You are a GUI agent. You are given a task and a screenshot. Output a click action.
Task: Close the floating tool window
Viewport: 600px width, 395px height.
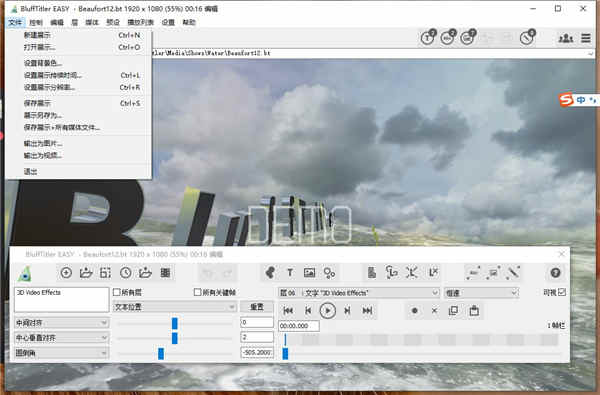click(561, 254)
